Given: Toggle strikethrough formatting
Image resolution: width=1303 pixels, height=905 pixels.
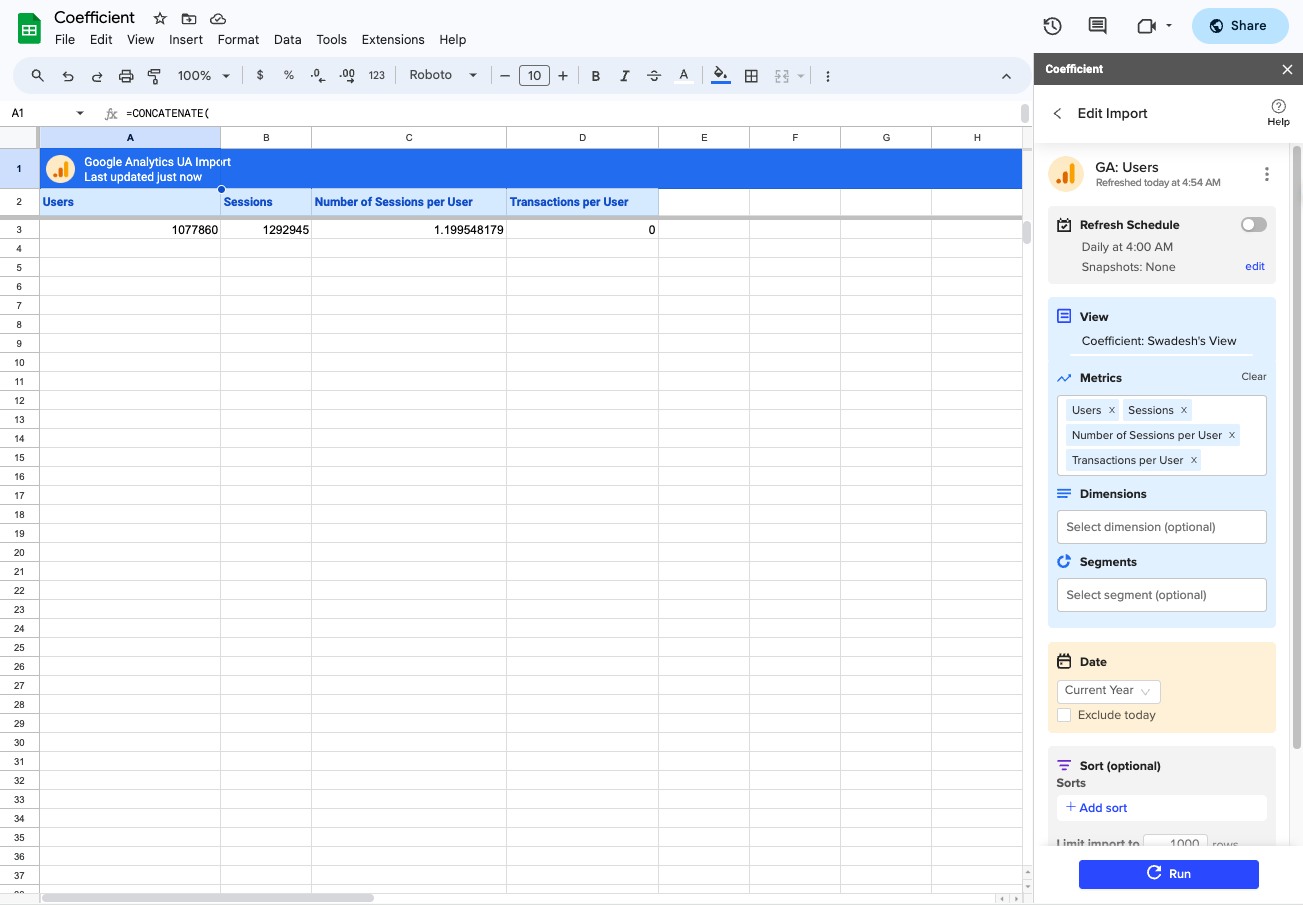Looking at the screenshot, I should click(654, 76).
